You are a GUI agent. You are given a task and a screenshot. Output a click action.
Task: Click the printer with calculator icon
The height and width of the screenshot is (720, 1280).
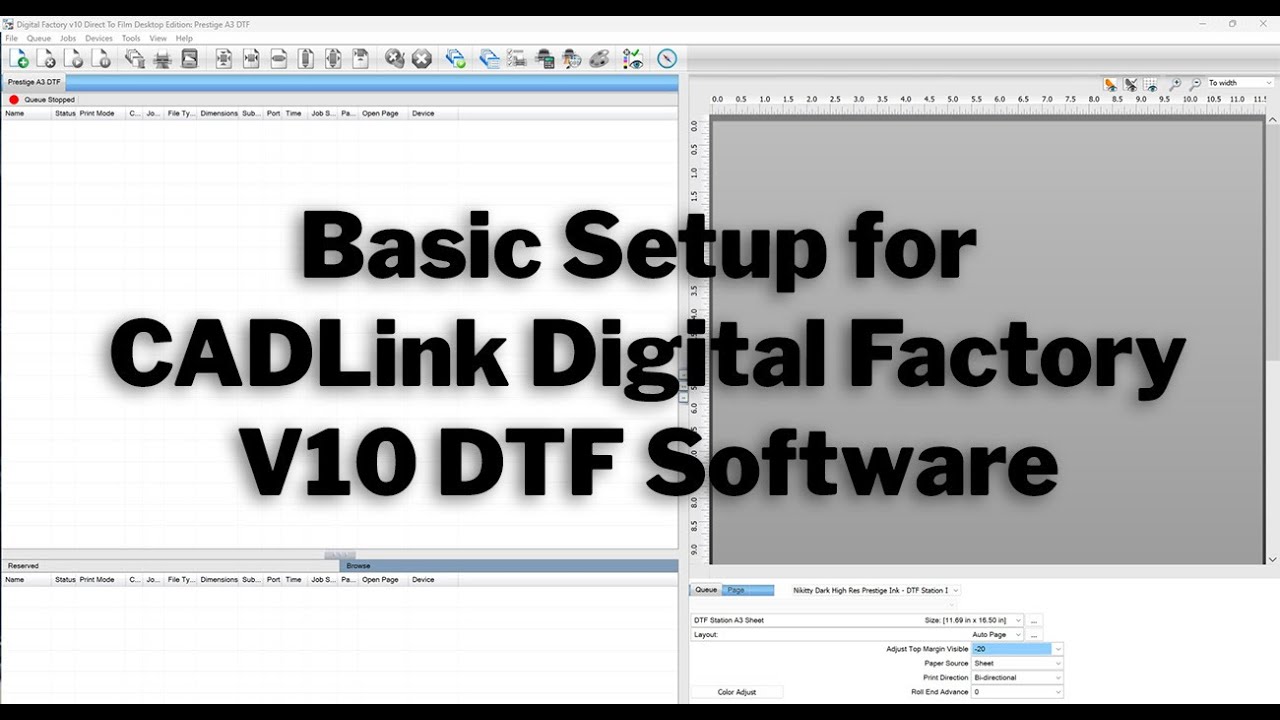pyautogui.click(x=544, y=59)
